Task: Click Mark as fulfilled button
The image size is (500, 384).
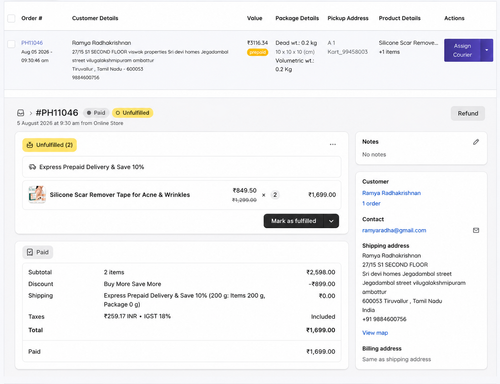Action: [293, 221]
